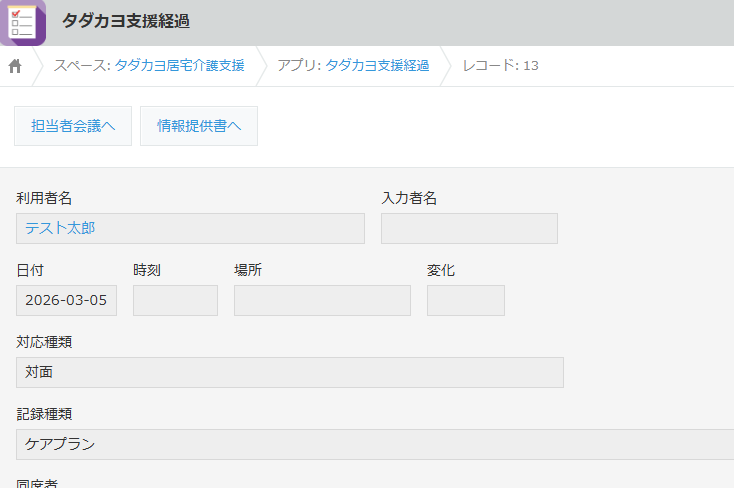Click the 利用者名 field label
This screenshot has height=488, width=734.
click(x=44, y=198)
